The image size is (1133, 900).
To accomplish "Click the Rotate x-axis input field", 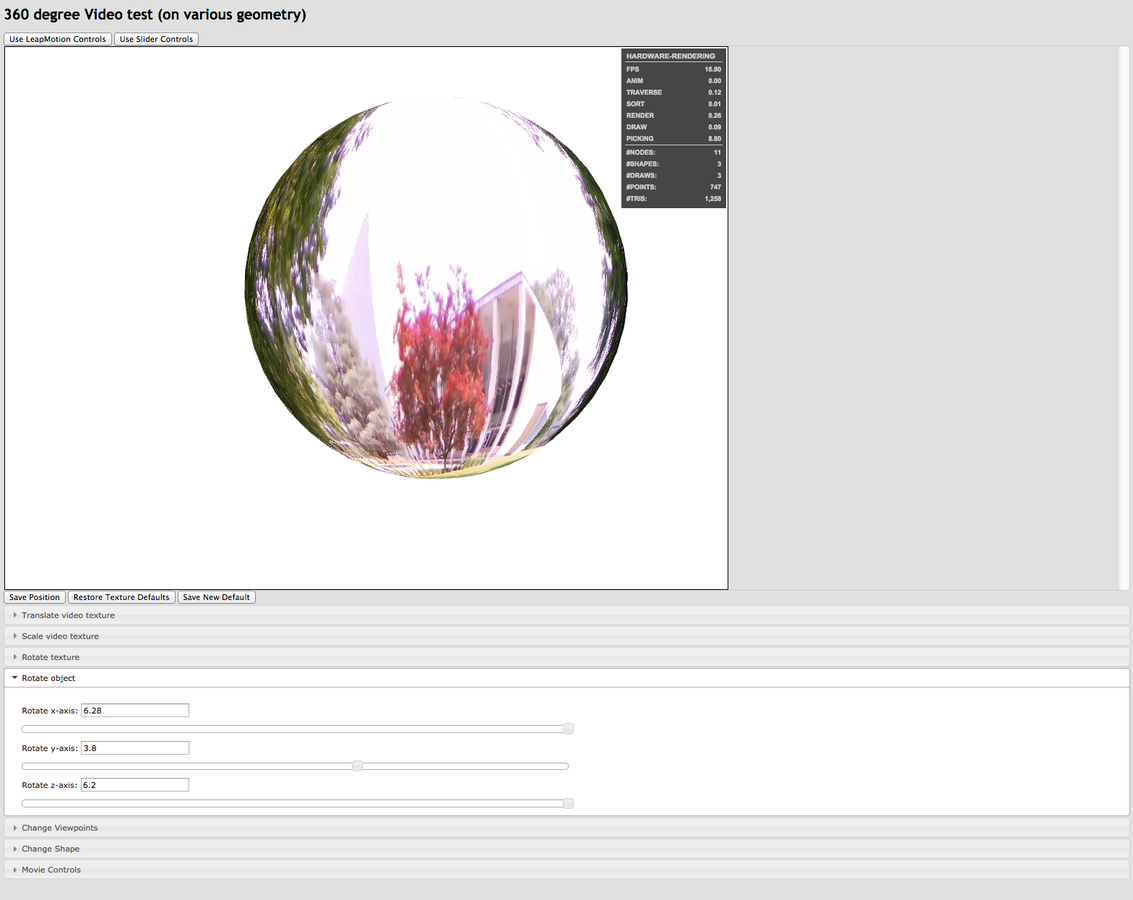I will coord(135,710).
